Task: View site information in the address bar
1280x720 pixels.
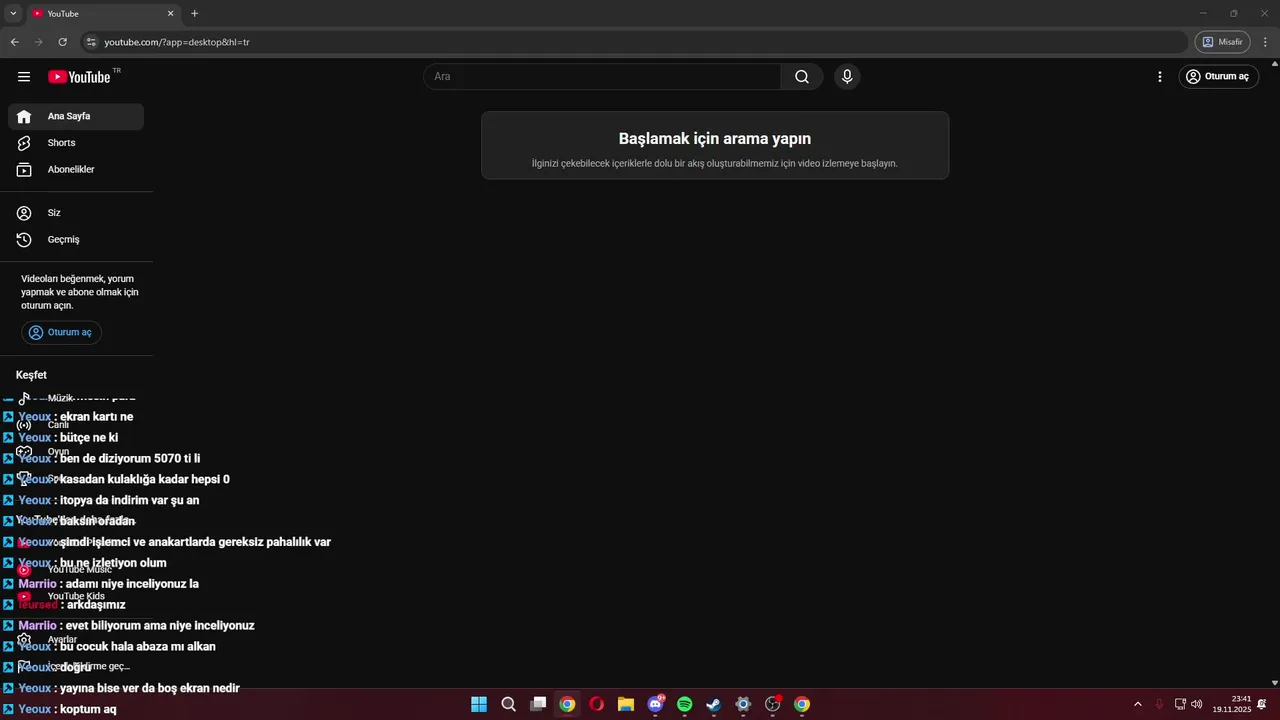Action: pyautogui.click(x=91, y=42)
